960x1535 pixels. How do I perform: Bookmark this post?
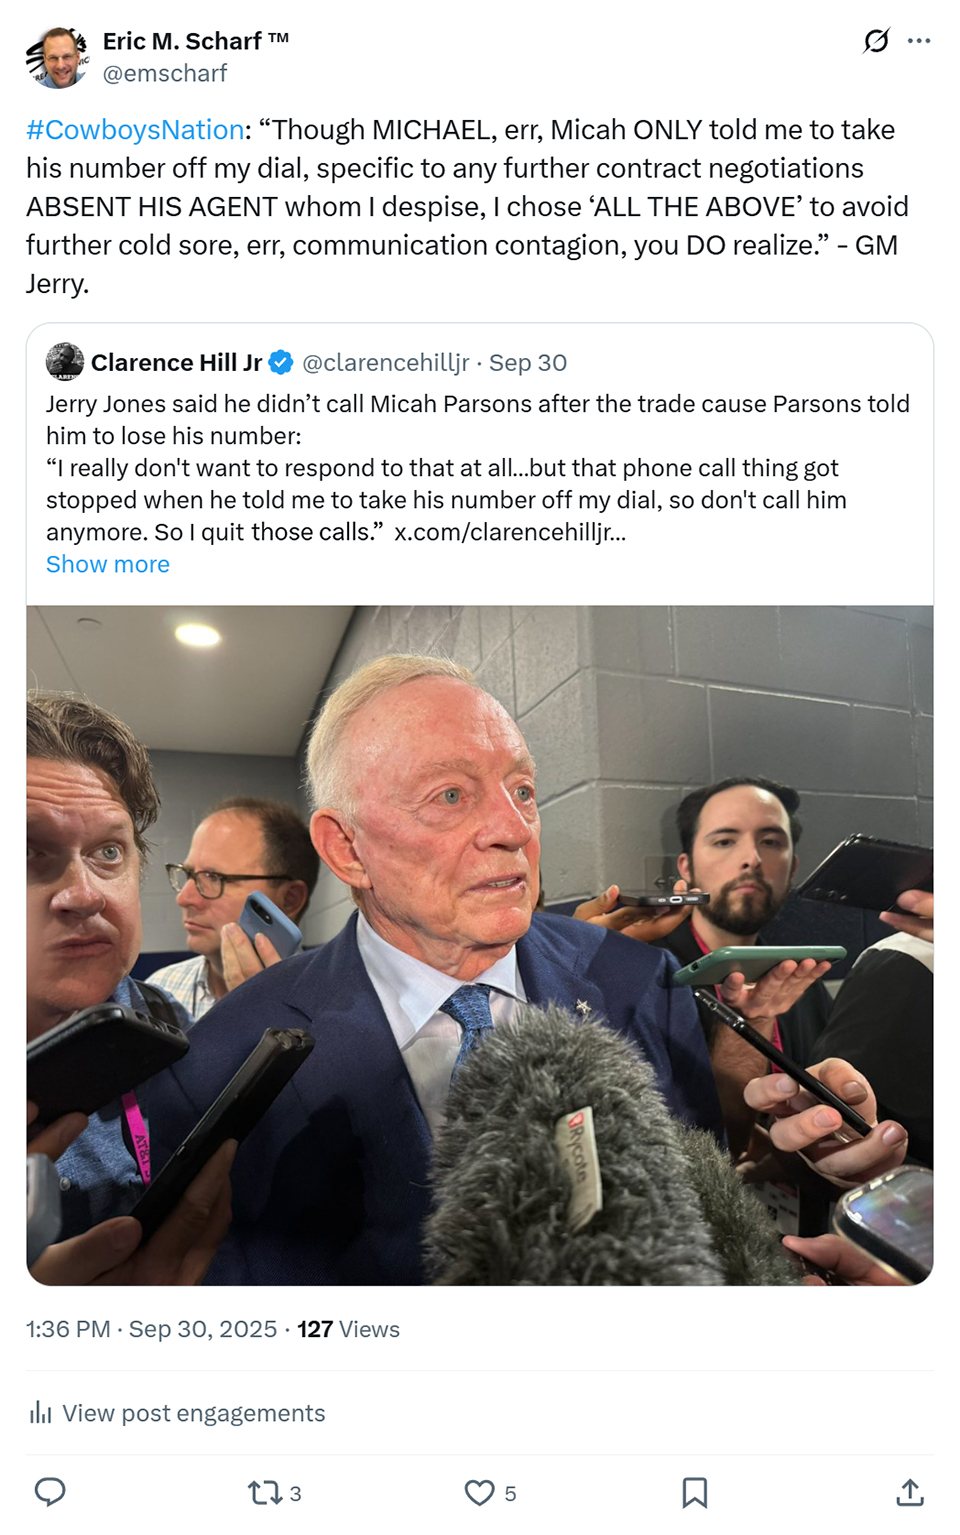click(x=695, y=1493)
